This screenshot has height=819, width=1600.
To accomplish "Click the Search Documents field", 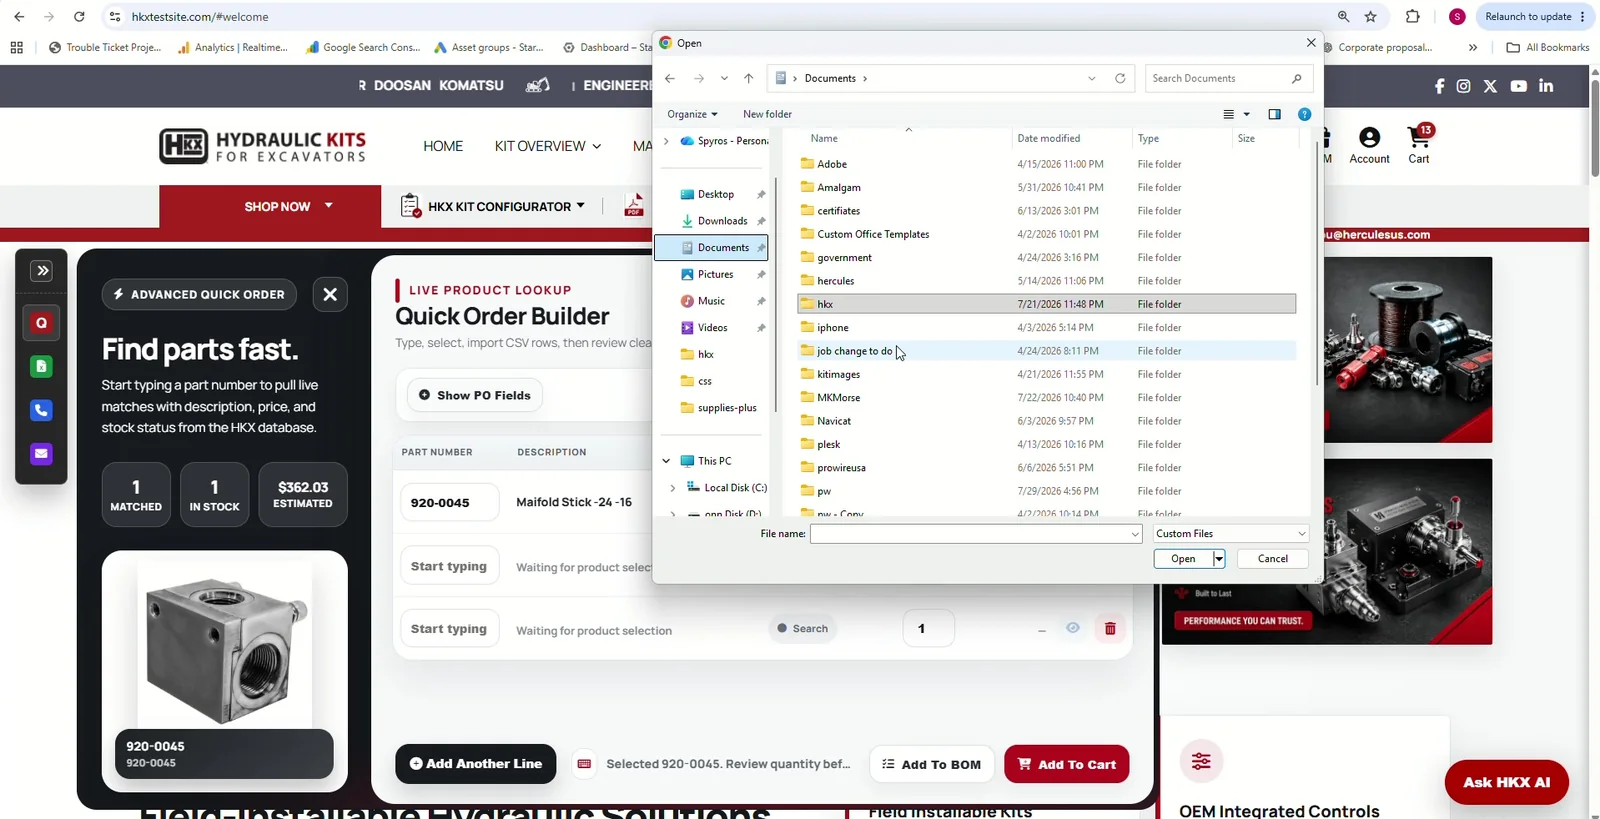I will pos(1229,78).
